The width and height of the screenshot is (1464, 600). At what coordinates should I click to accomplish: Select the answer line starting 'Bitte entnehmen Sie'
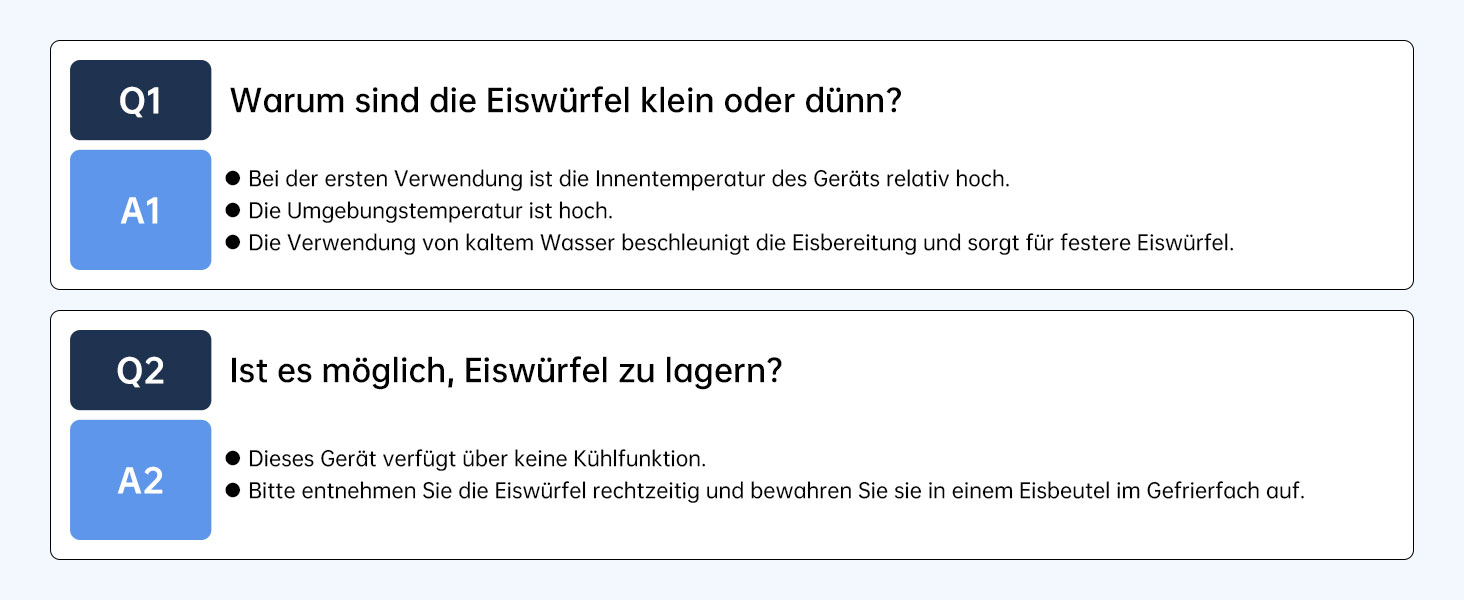click(x=776, y=491)
